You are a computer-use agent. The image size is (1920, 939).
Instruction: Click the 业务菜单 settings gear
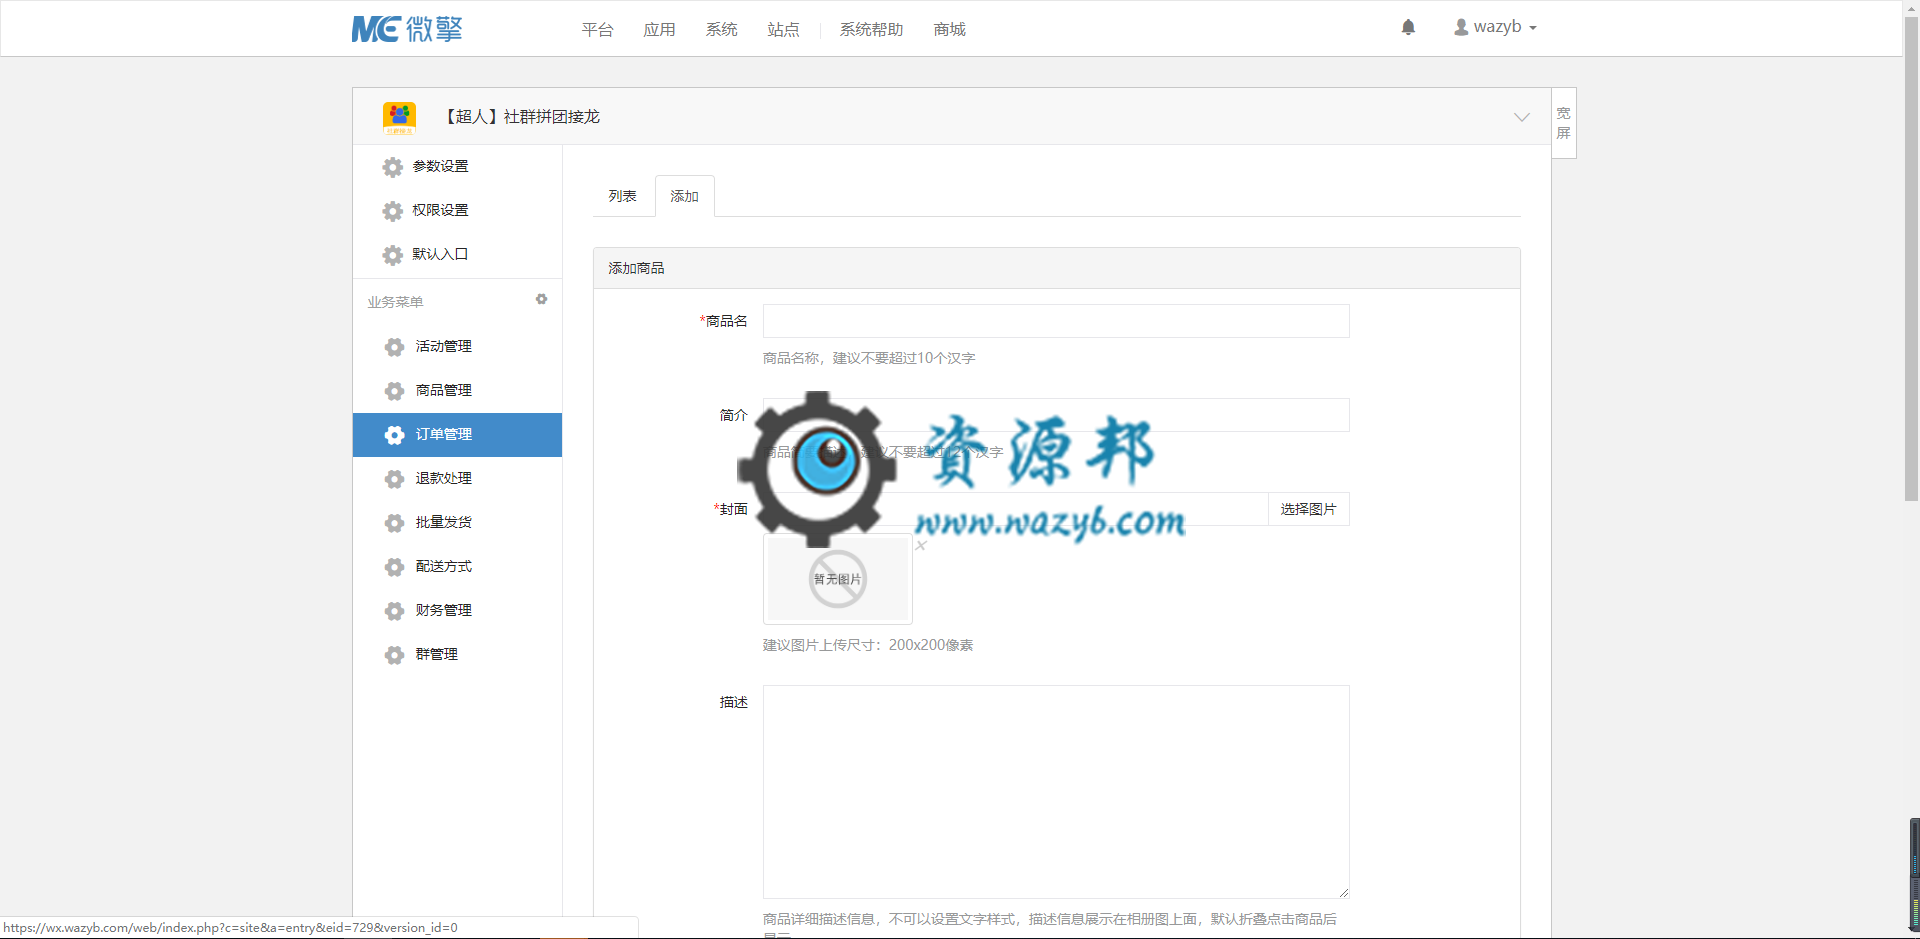coord(541,299)
